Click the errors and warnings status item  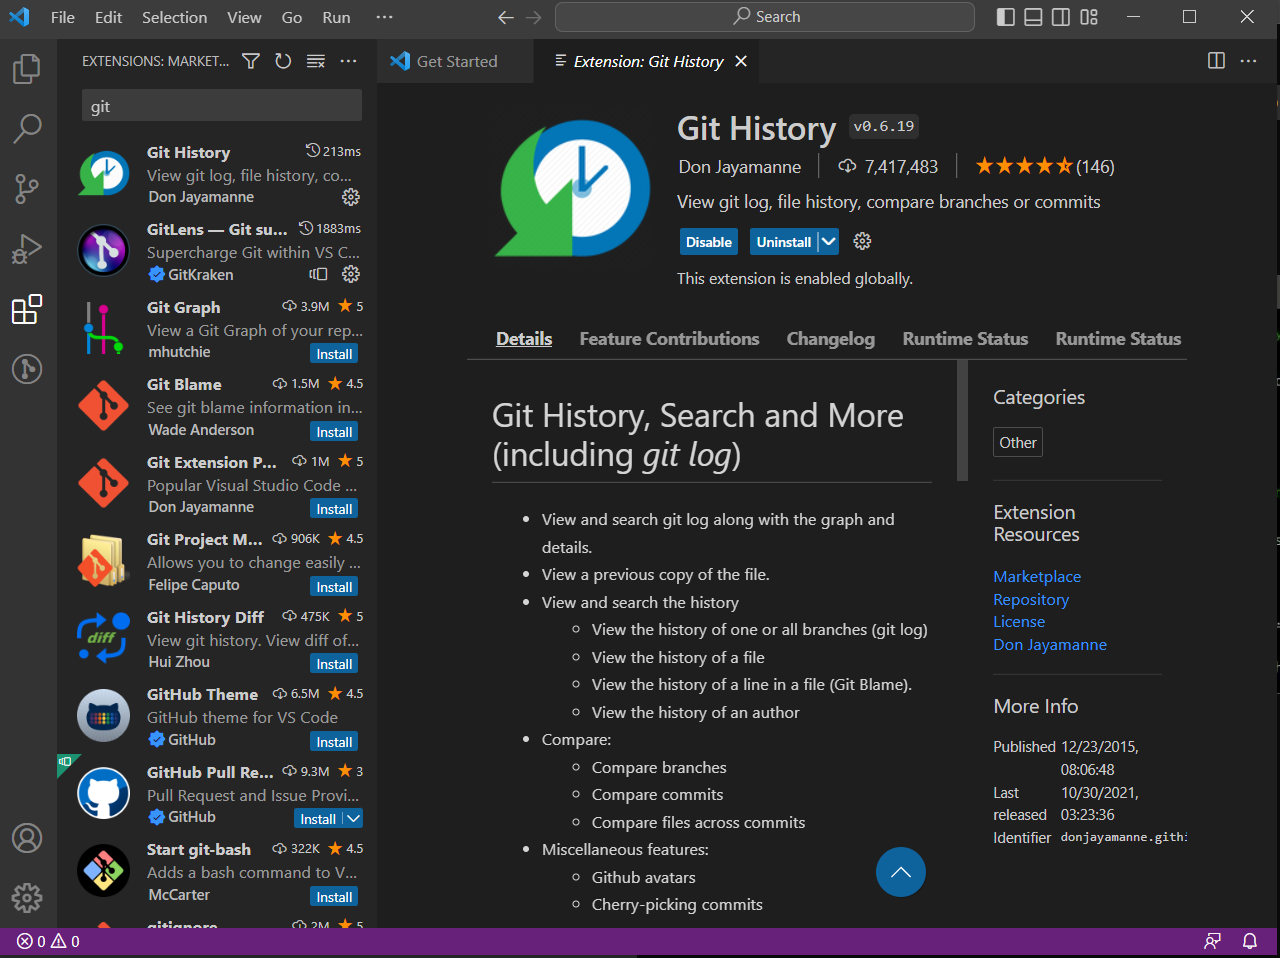coord(48,941)
